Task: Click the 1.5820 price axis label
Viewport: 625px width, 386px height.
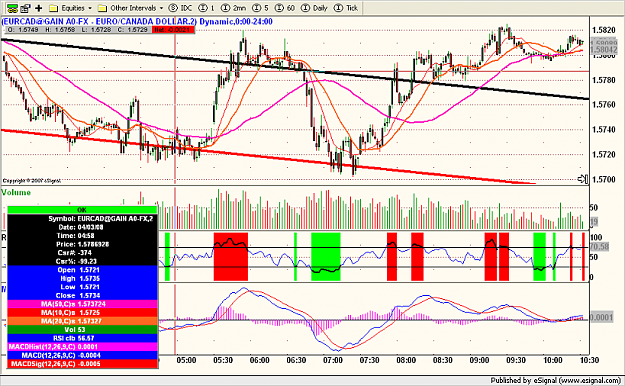Action: pos(604,30)
